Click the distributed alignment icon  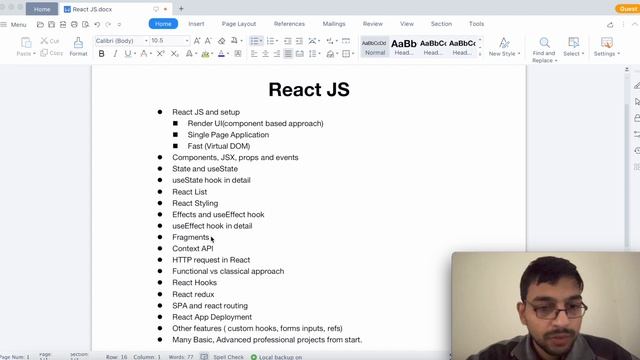300,53
